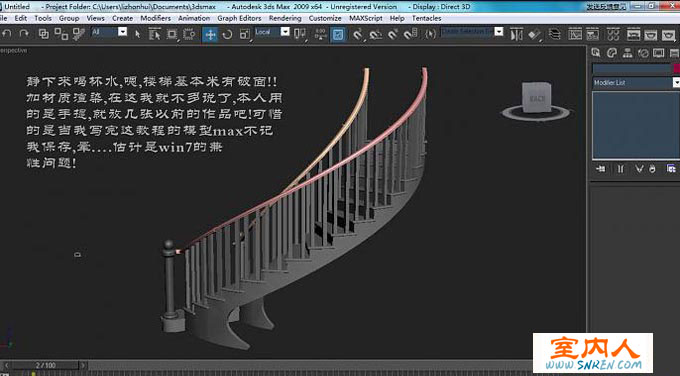
Task: Select the Select and Move tool
Action: pyautogui.click(x=210, y=34)
